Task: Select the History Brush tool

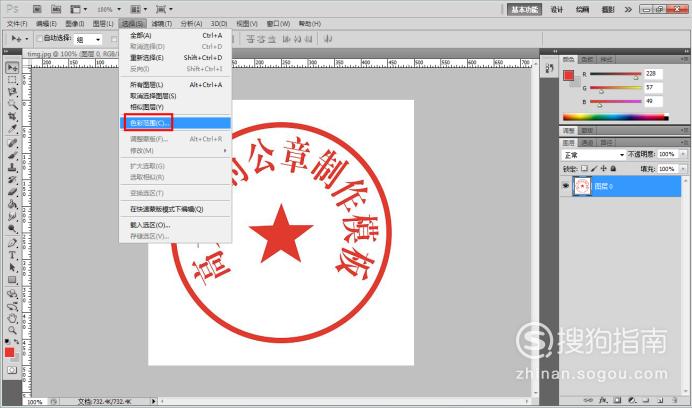Action: [x=12, y=180]
